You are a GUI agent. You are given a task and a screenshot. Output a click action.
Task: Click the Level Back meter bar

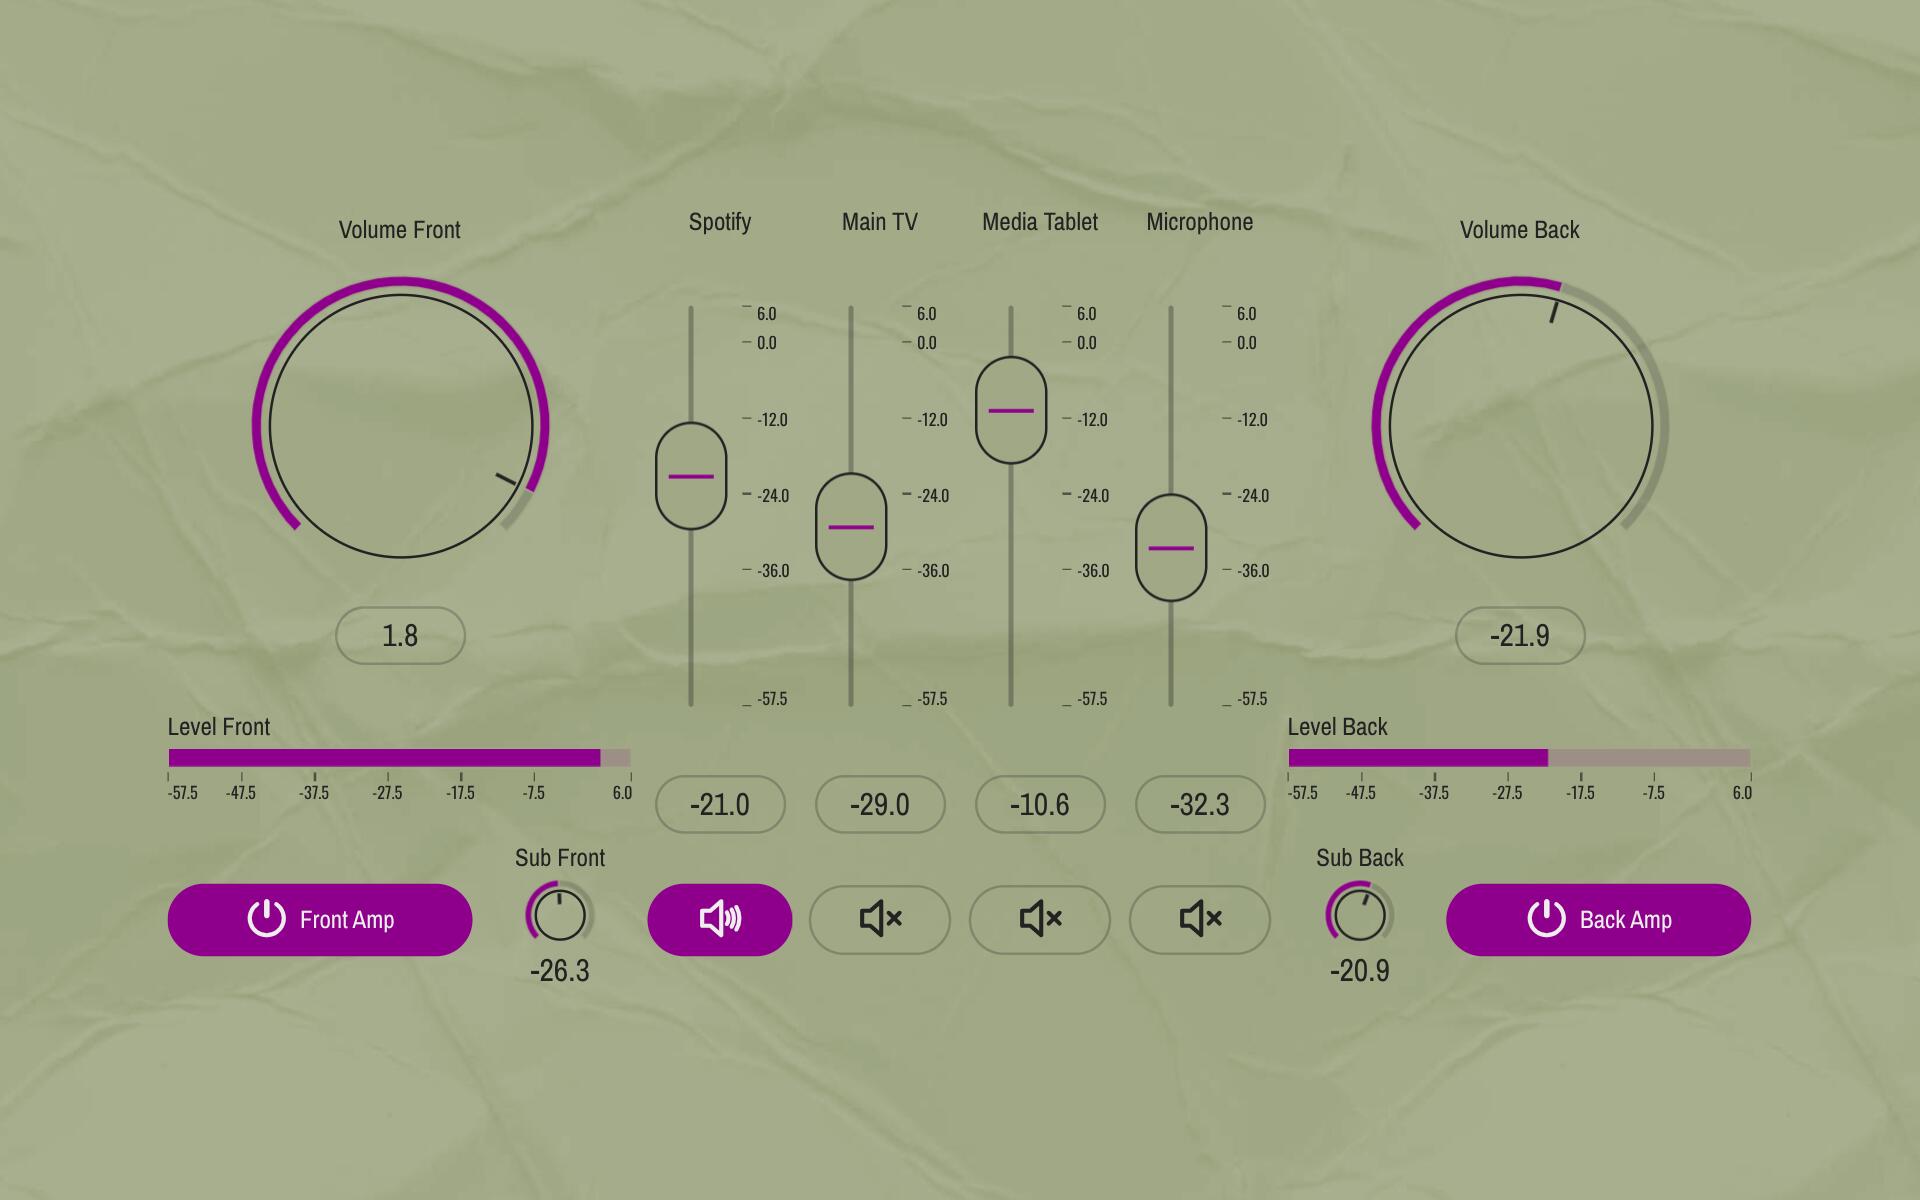coord(1519,758)
